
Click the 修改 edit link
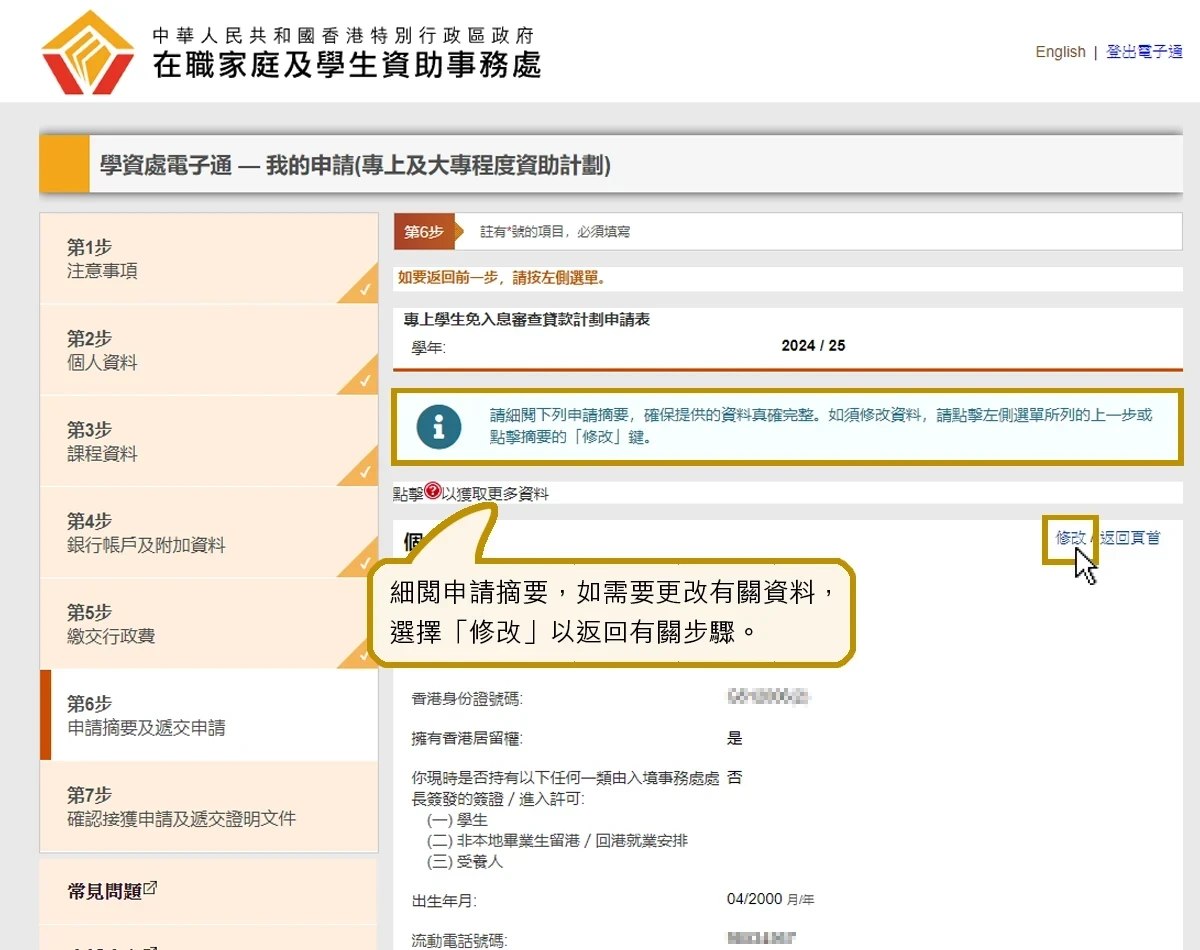(x=1069, y=537)
